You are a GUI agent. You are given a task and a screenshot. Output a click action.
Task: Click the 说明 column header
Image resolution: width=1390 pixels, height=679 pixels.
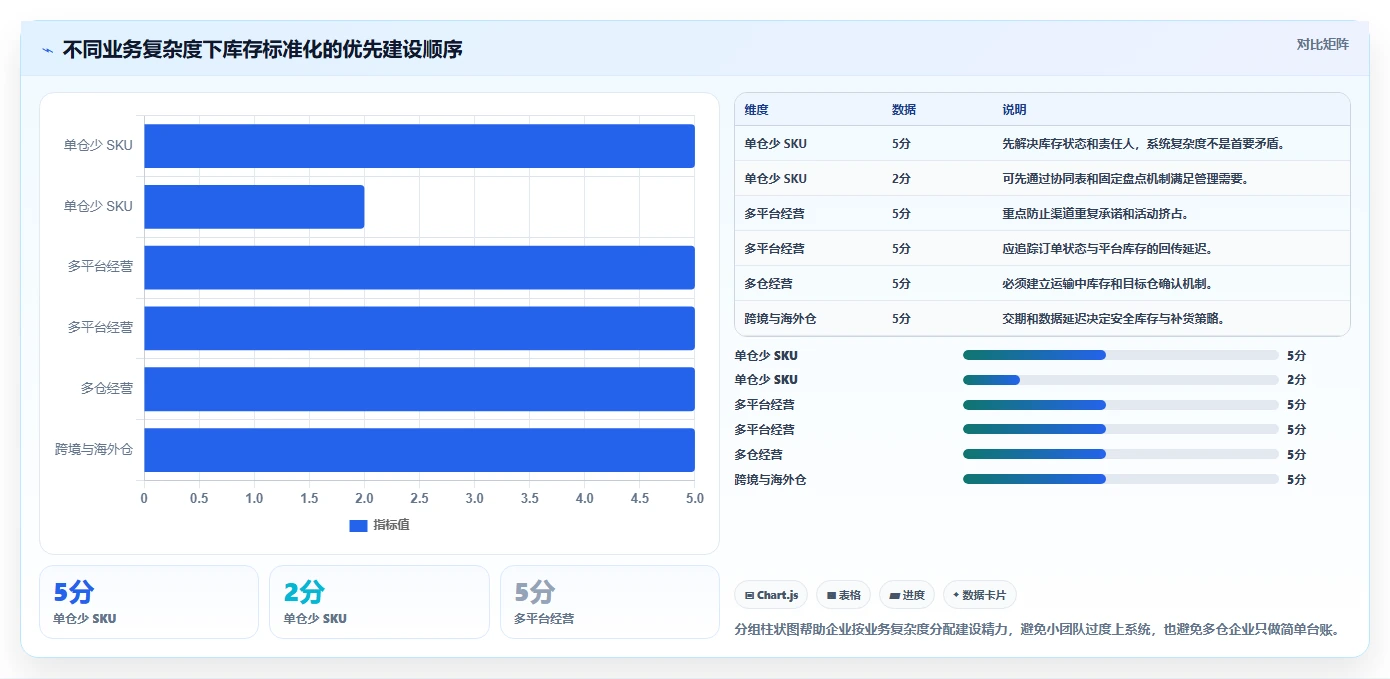click(1014, 110)
